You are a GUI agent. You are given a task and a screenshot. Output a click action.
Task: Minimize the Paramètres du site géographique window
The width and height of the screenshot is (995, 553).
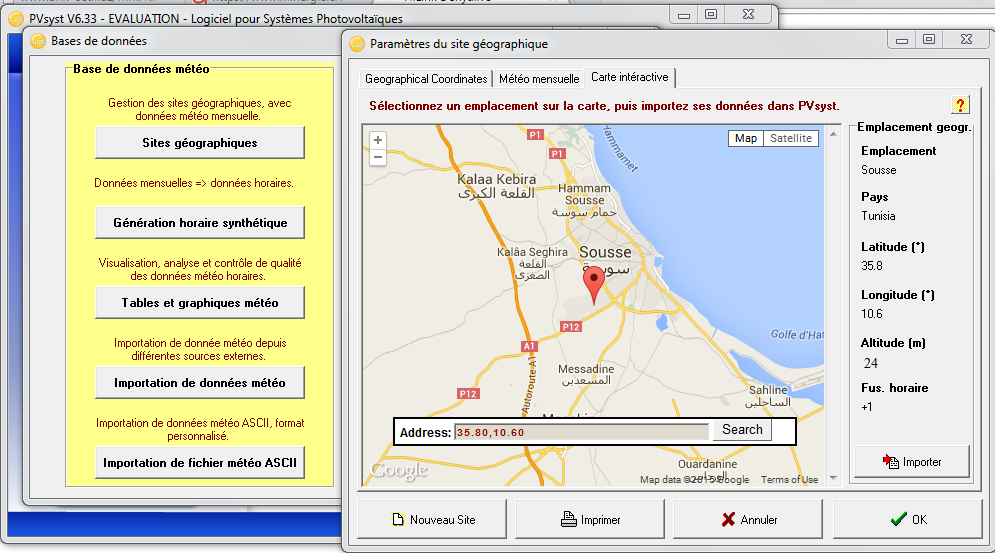click(902, 39)
